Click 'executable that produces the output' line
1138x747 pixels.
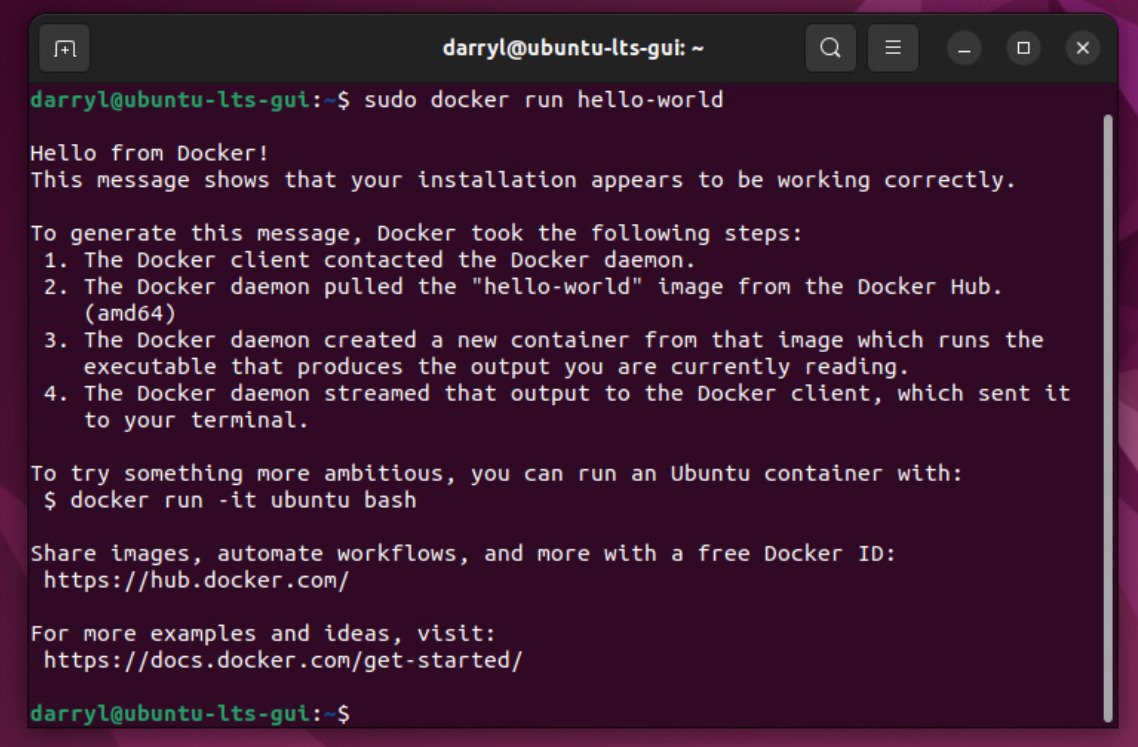[x=496, y=367]
